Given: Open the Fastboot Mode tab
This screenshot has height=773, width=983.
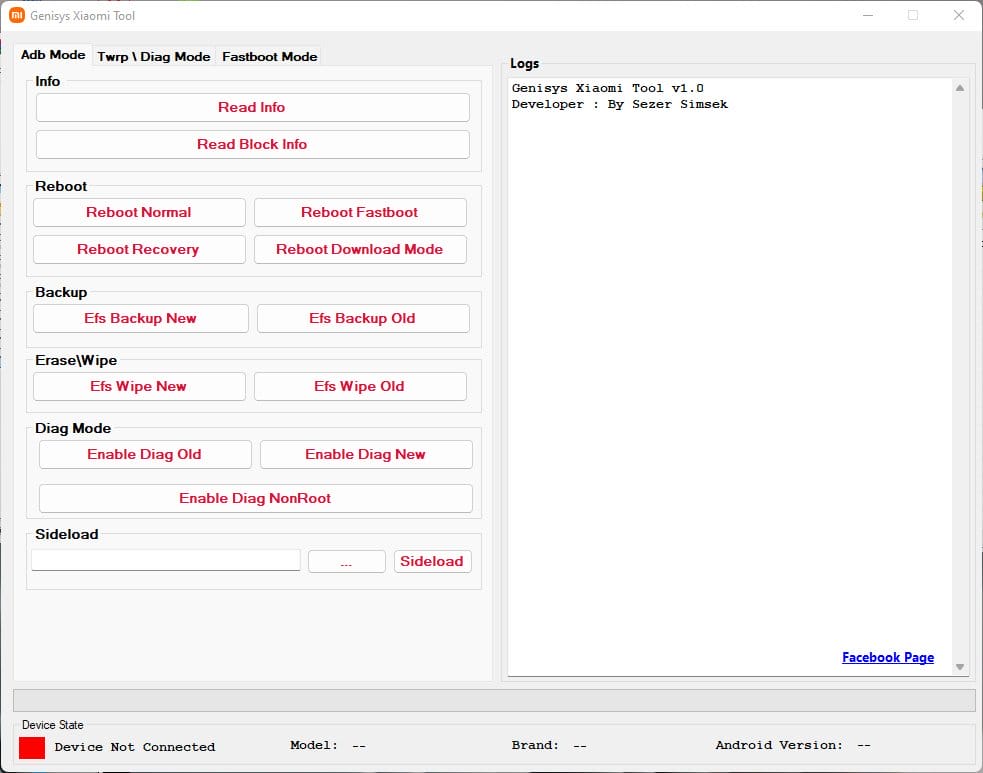Looking at the screenshot, I should coord(270,56).
